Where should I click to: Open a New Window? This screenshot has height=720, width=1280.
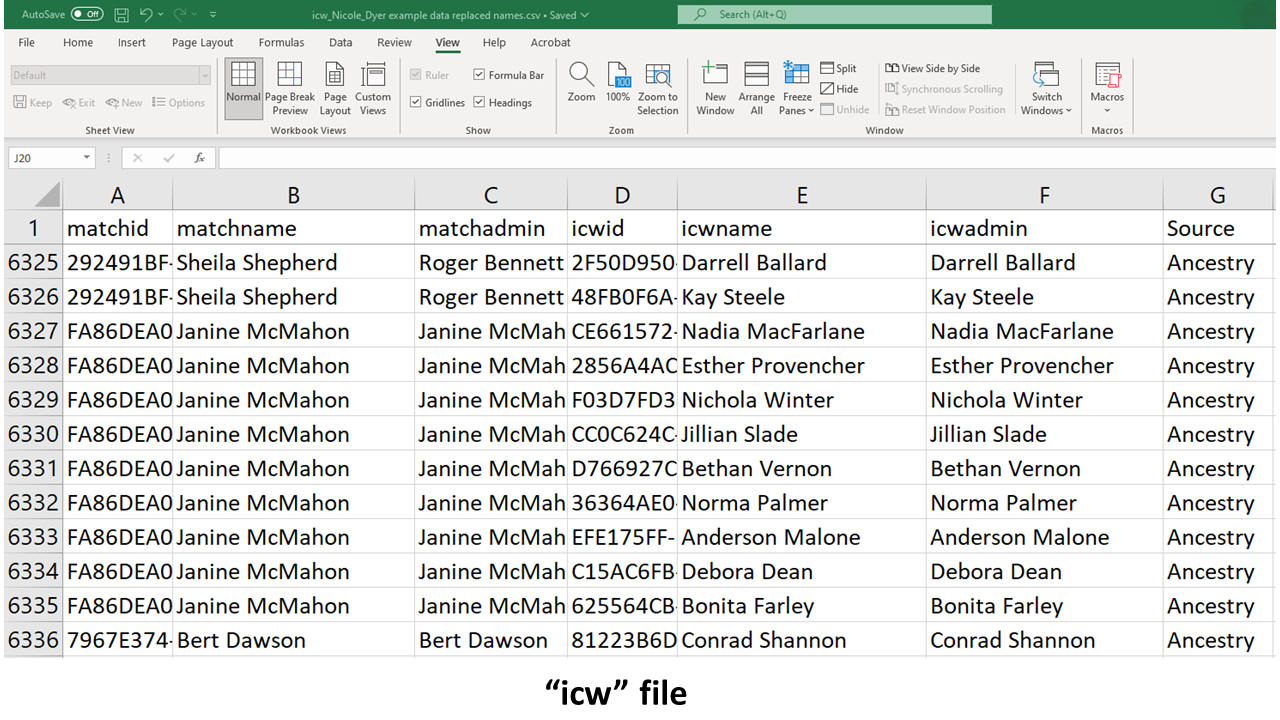pyautogui.click(x=715, y=88)
